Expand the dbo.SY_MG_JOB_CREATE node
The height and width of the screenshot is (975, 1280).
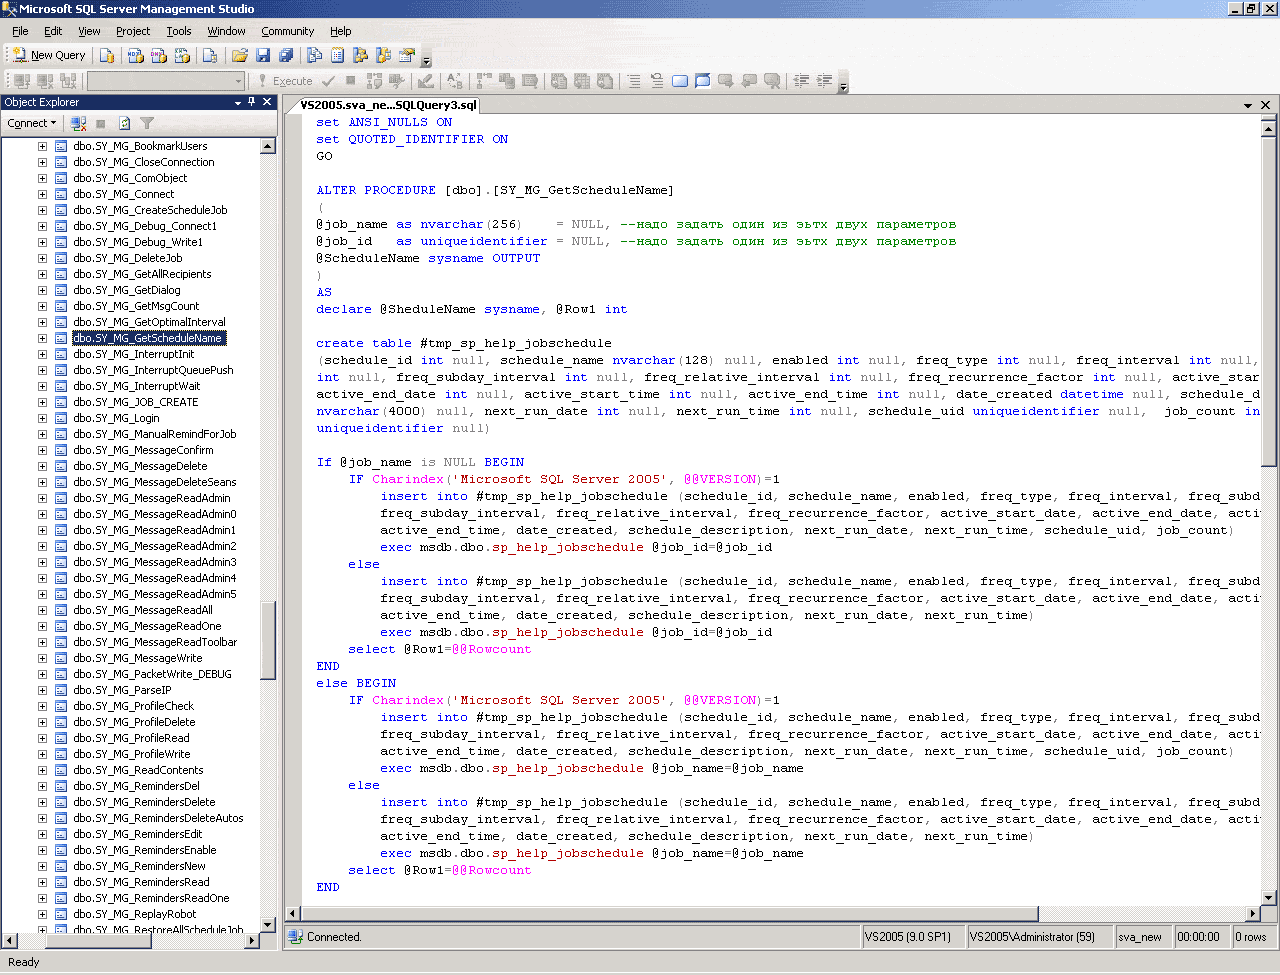tap(42, 402)
